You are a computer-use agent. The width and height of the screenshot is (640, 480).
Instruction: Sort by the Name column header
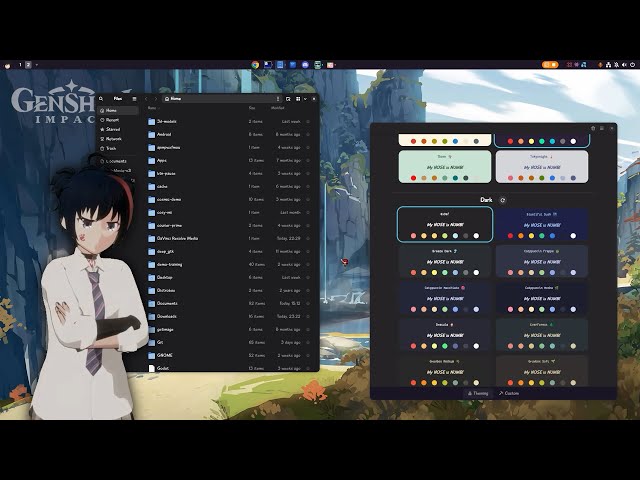tap(152, 108)
